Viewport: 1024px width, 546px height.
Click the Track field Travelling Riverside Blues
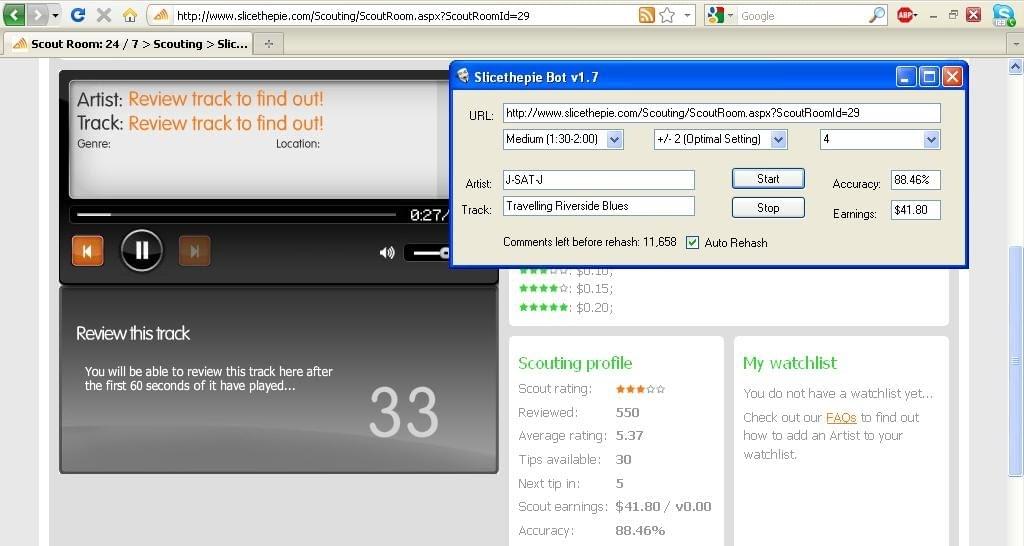pos(599,206)
